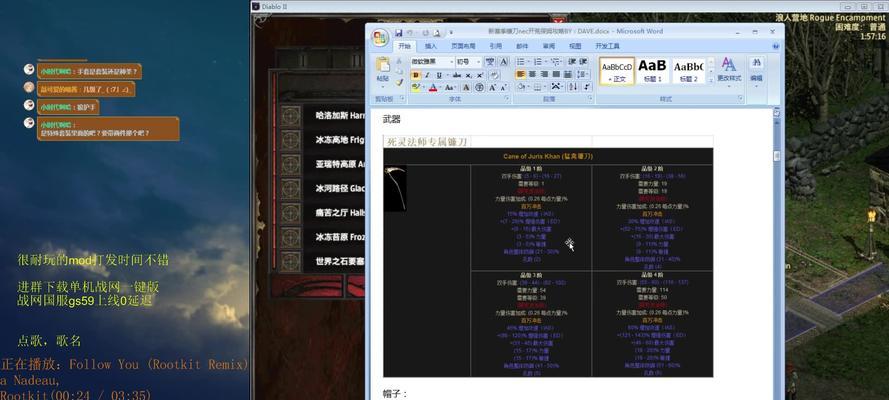Clear text formatting in Word

click(x=494, y=75)
